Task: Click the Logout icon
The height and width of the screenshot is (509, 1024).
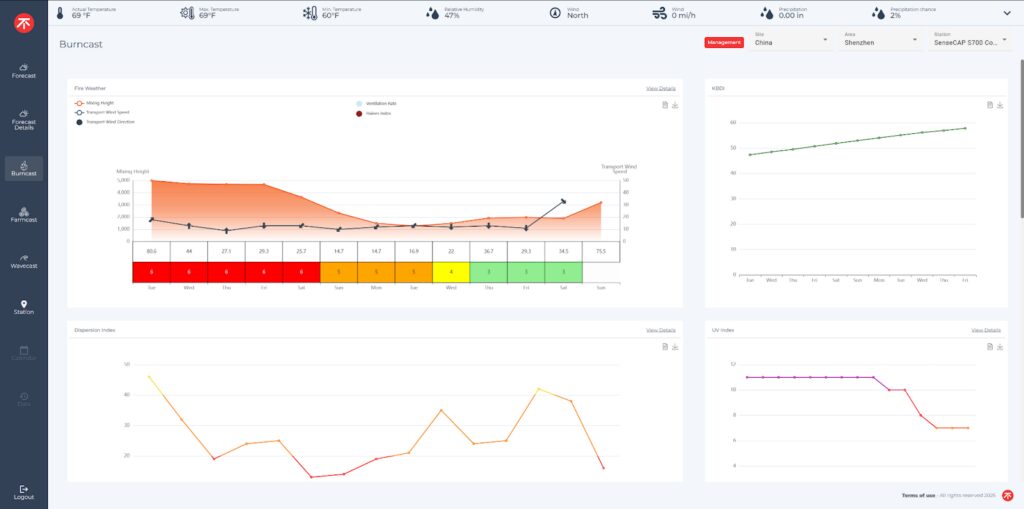Action: tap(23, 489)
